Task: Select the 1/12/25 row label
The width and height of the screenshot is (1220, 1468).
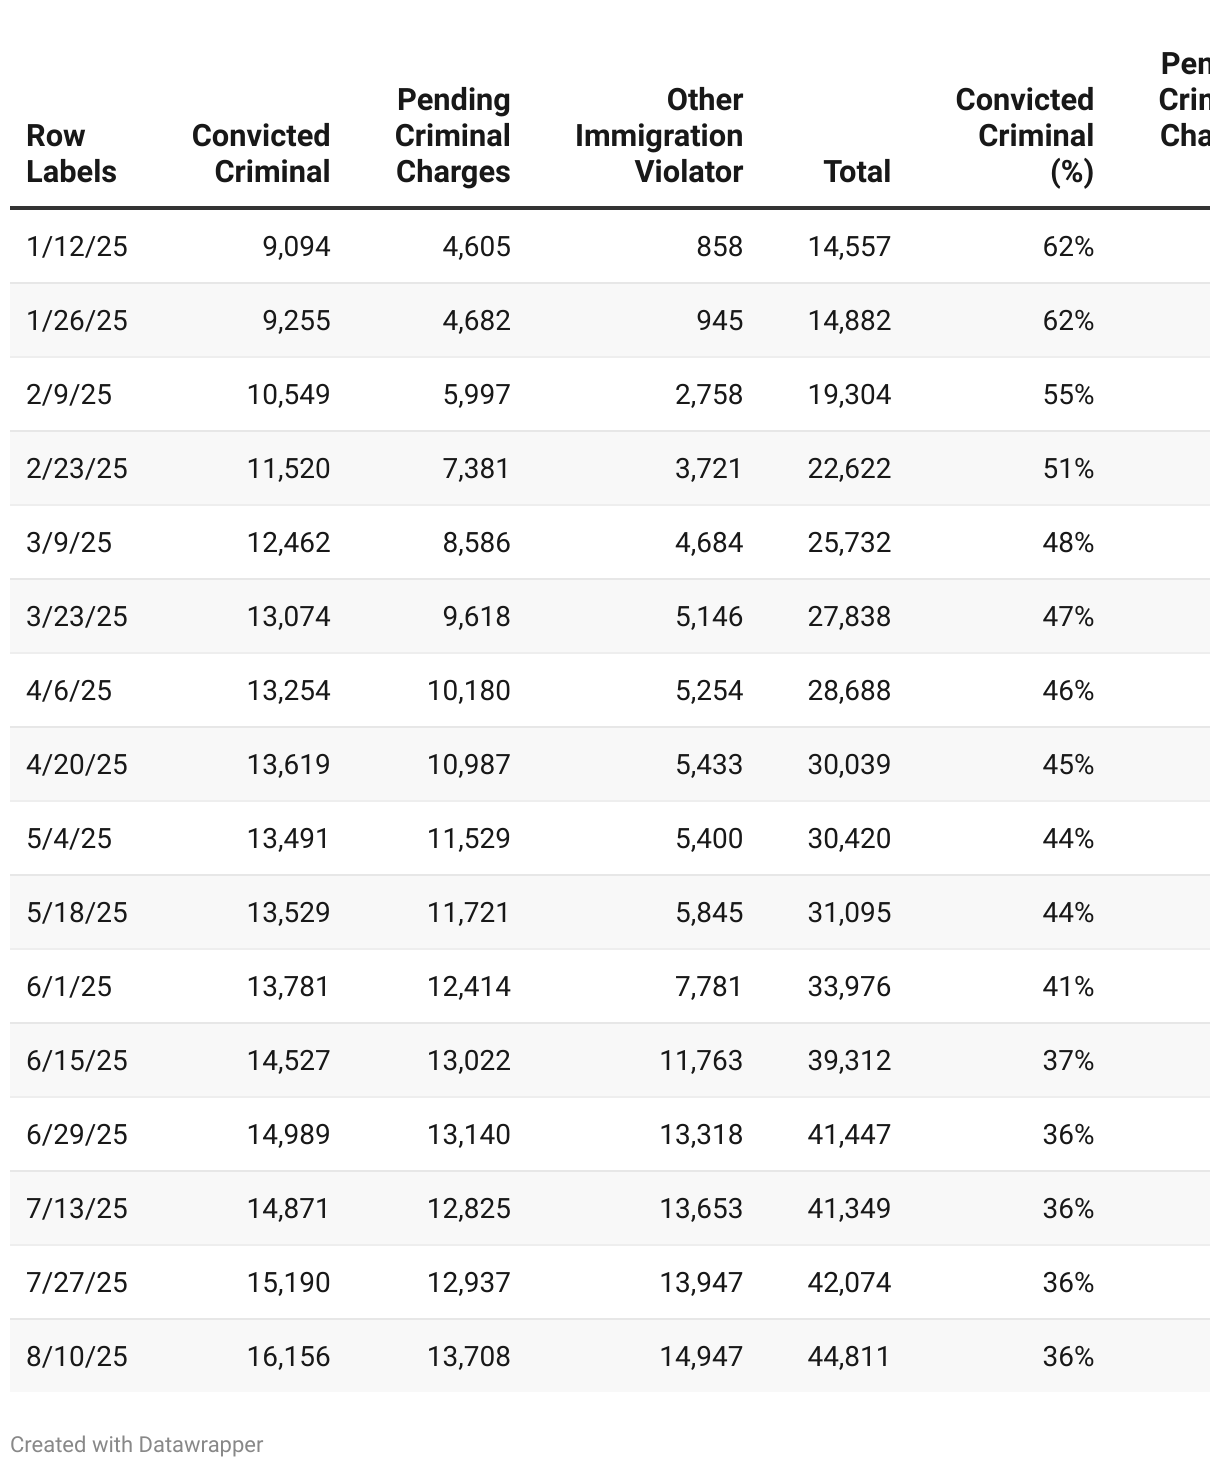Action: [x=77, y=247]
